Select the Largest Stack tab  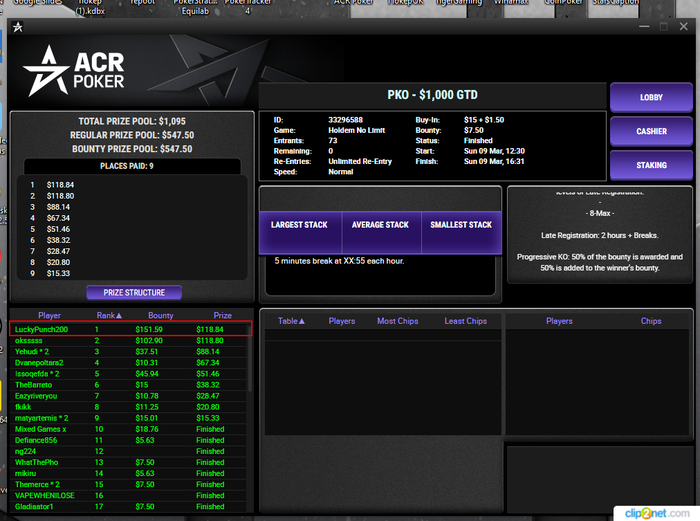click(x=299, y=231)
